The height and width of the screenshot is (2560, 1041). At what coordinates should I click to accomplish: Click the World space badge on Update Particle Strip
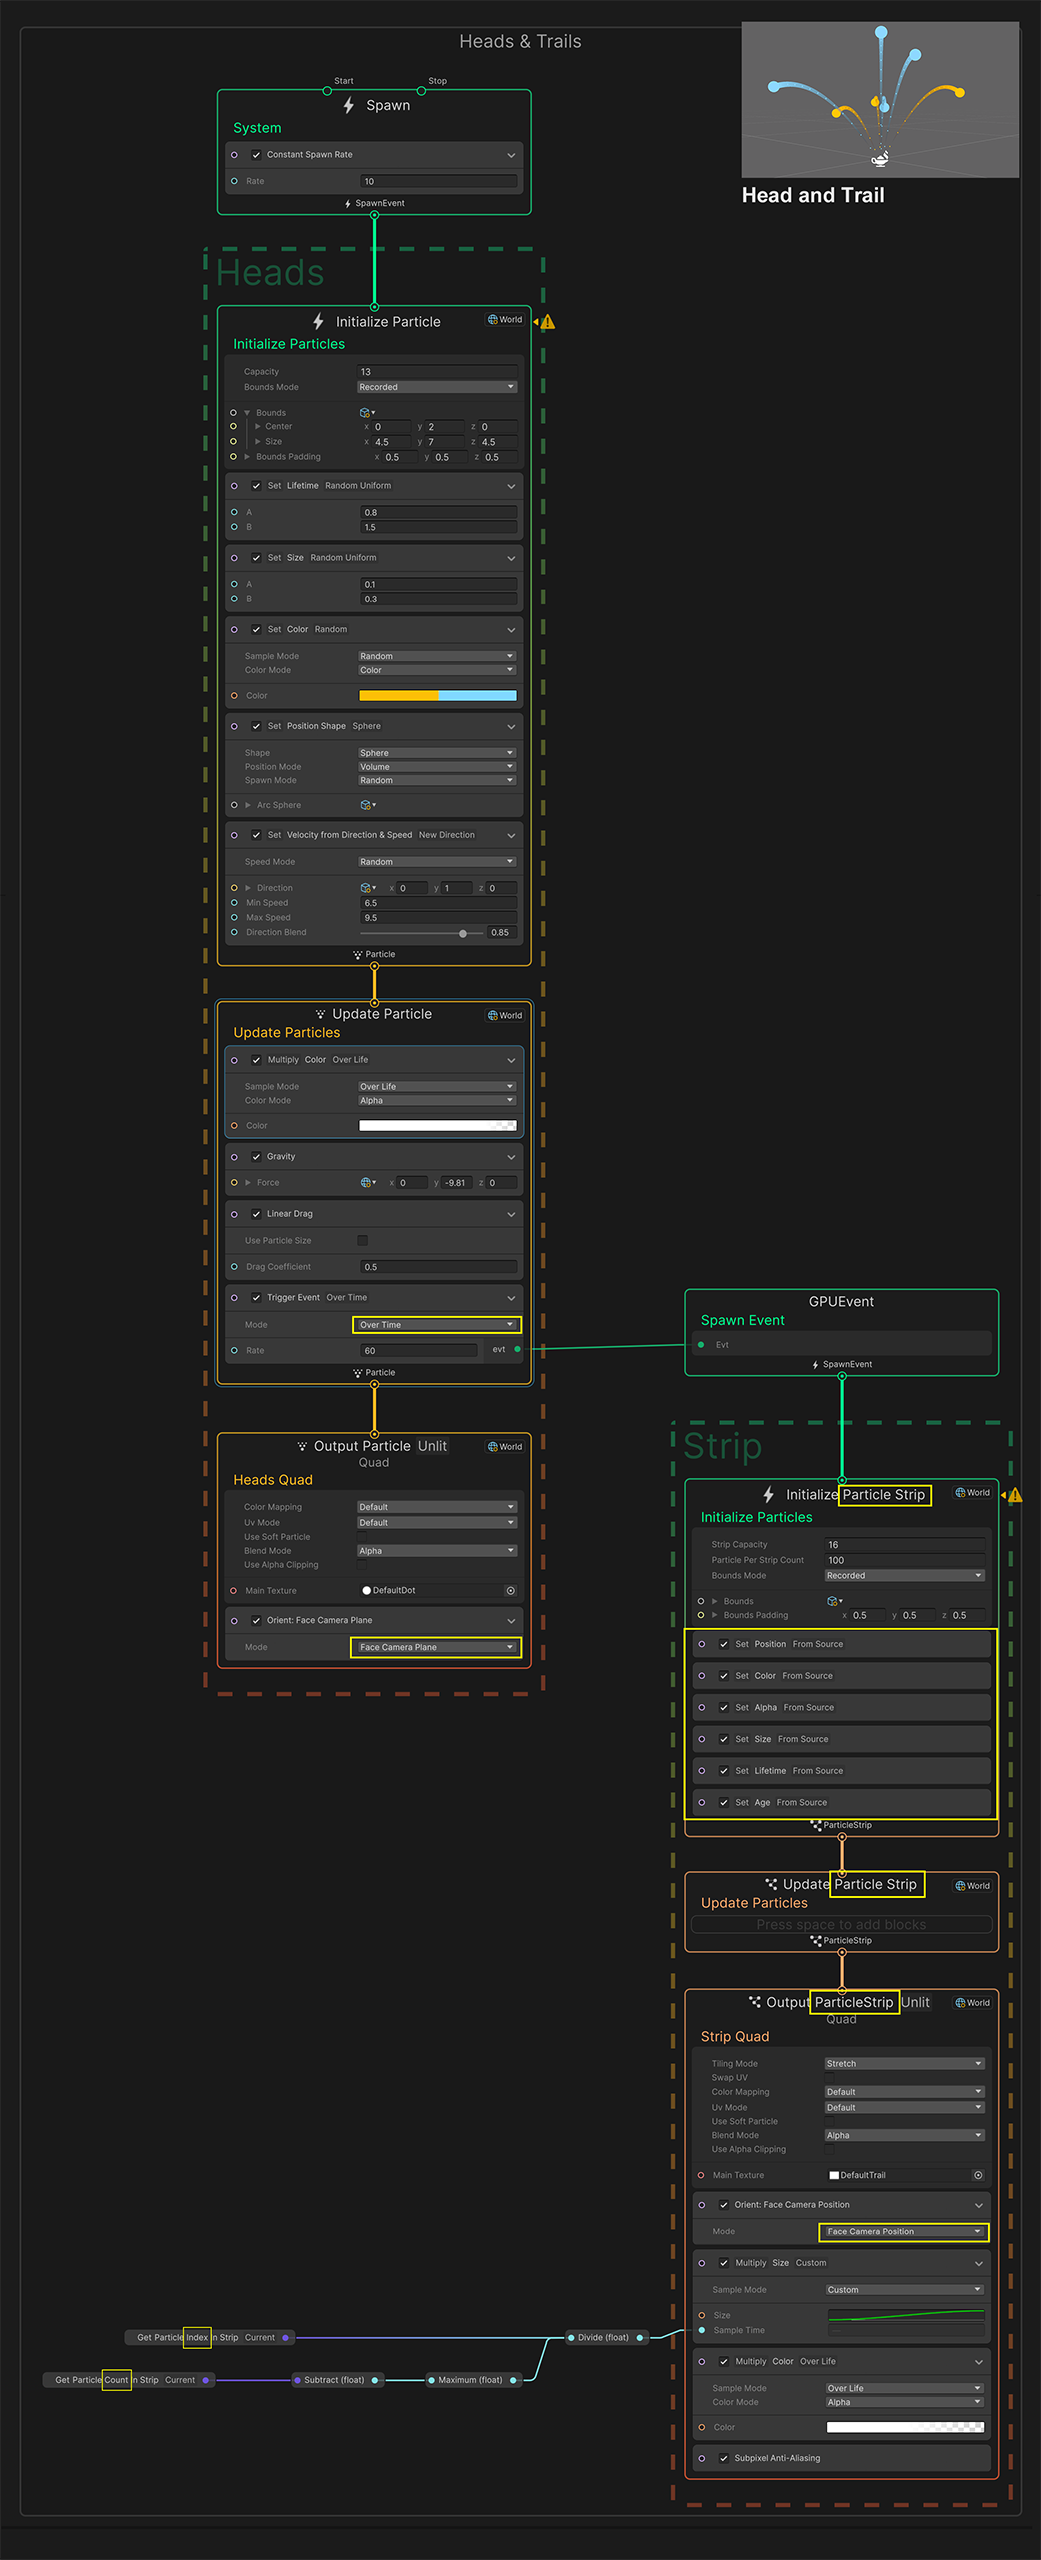tap(972, 1885)
